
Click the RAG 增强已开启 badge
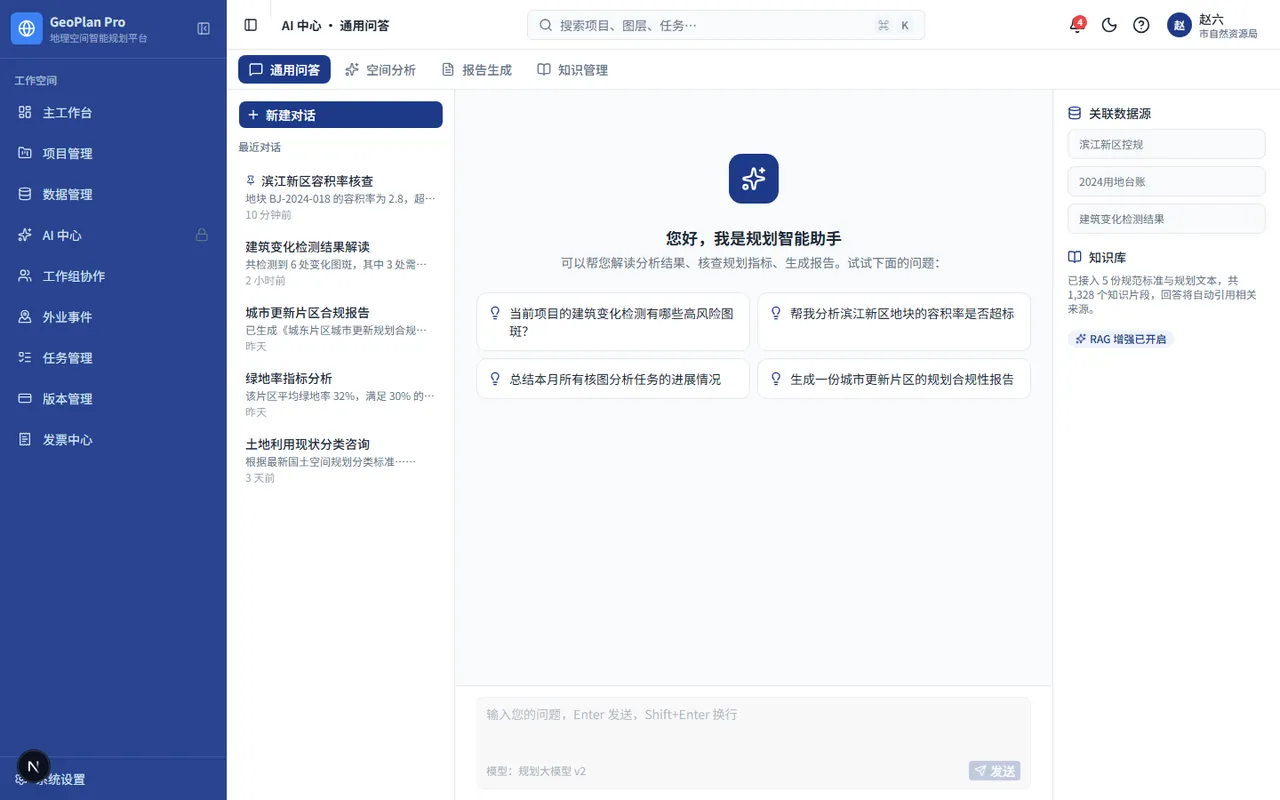[1120, 339]
